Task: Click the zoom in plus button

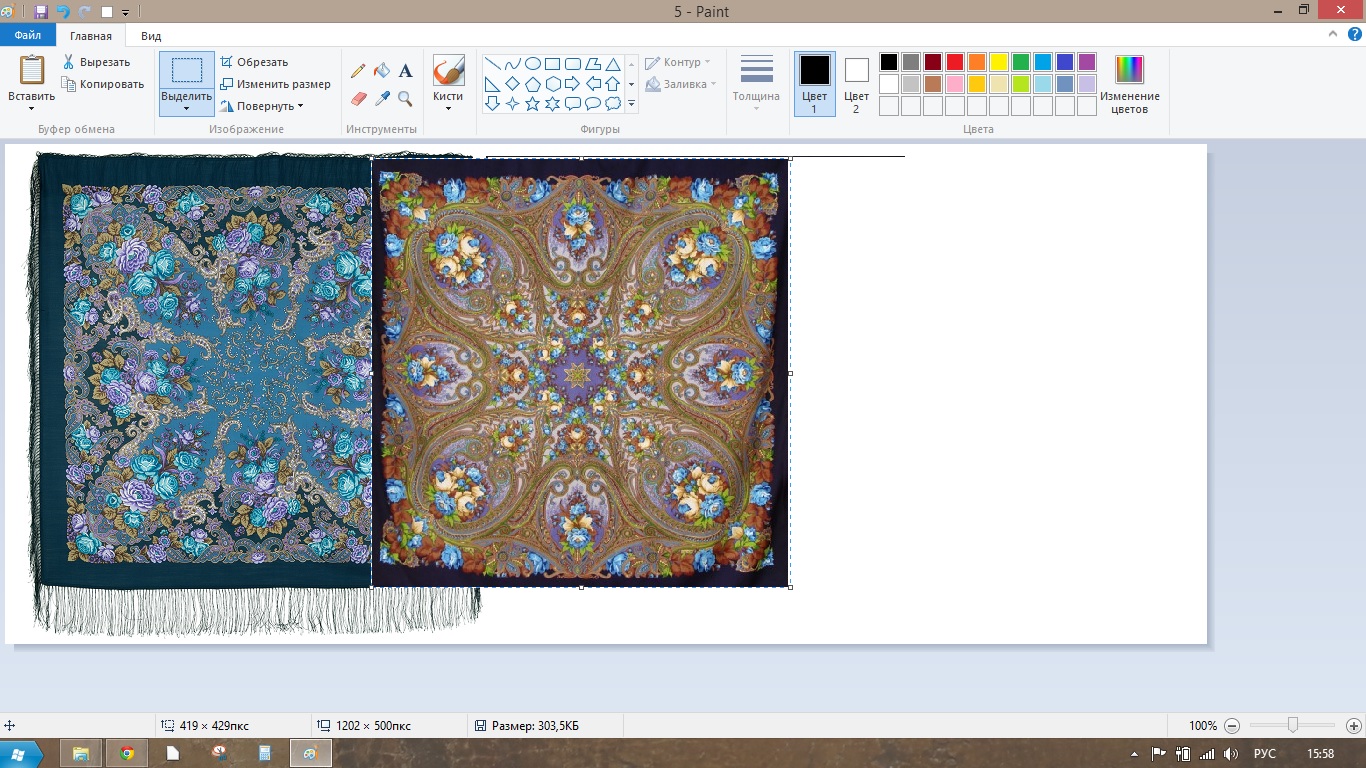Action: point(1354,726)
